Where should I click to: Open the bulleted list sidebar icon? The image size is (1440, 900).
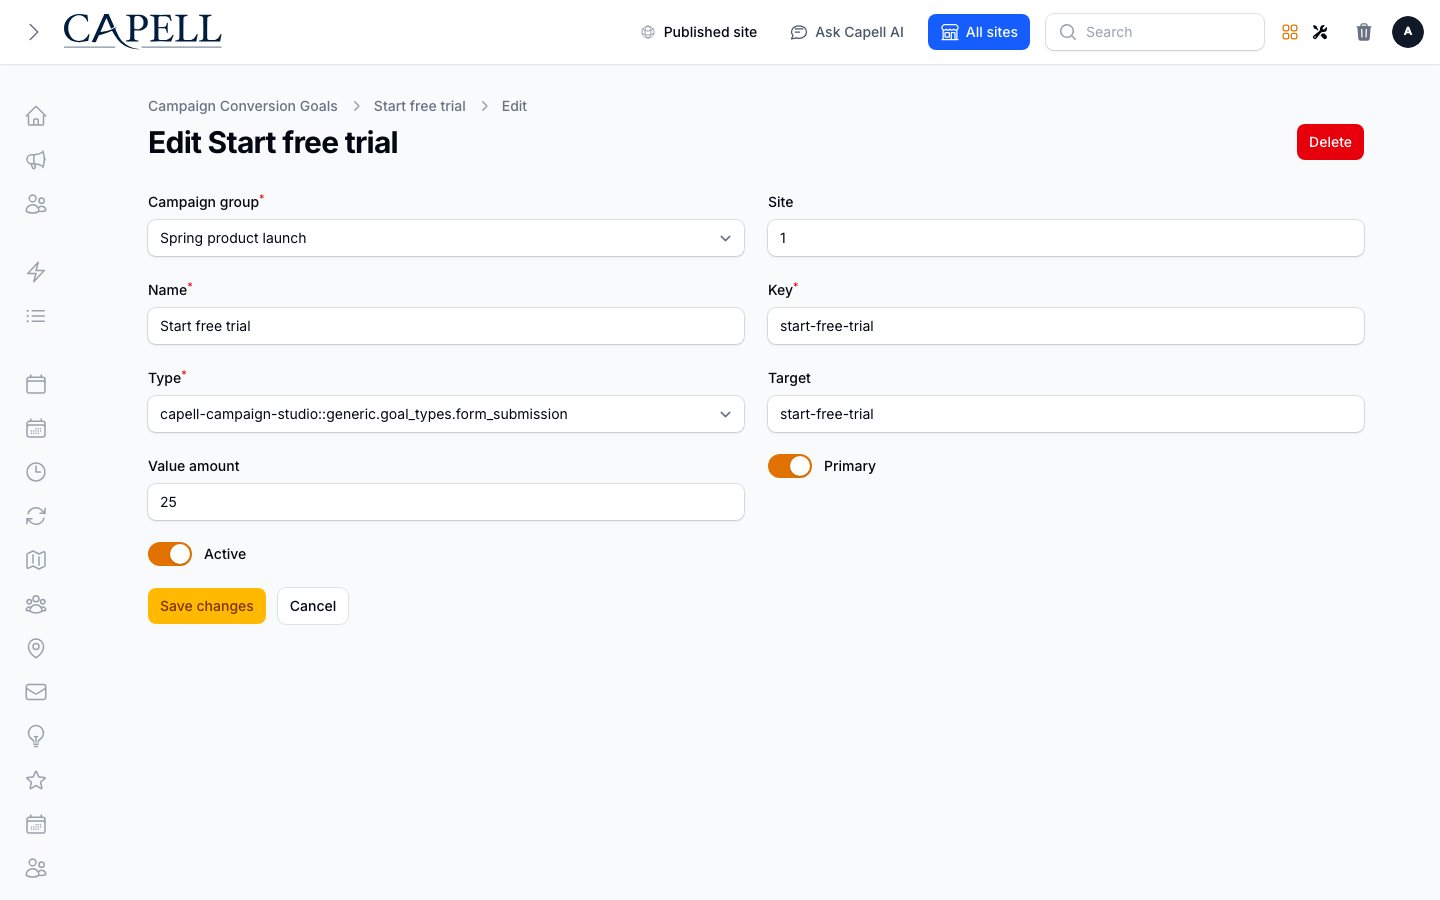[x=36, y=316]
